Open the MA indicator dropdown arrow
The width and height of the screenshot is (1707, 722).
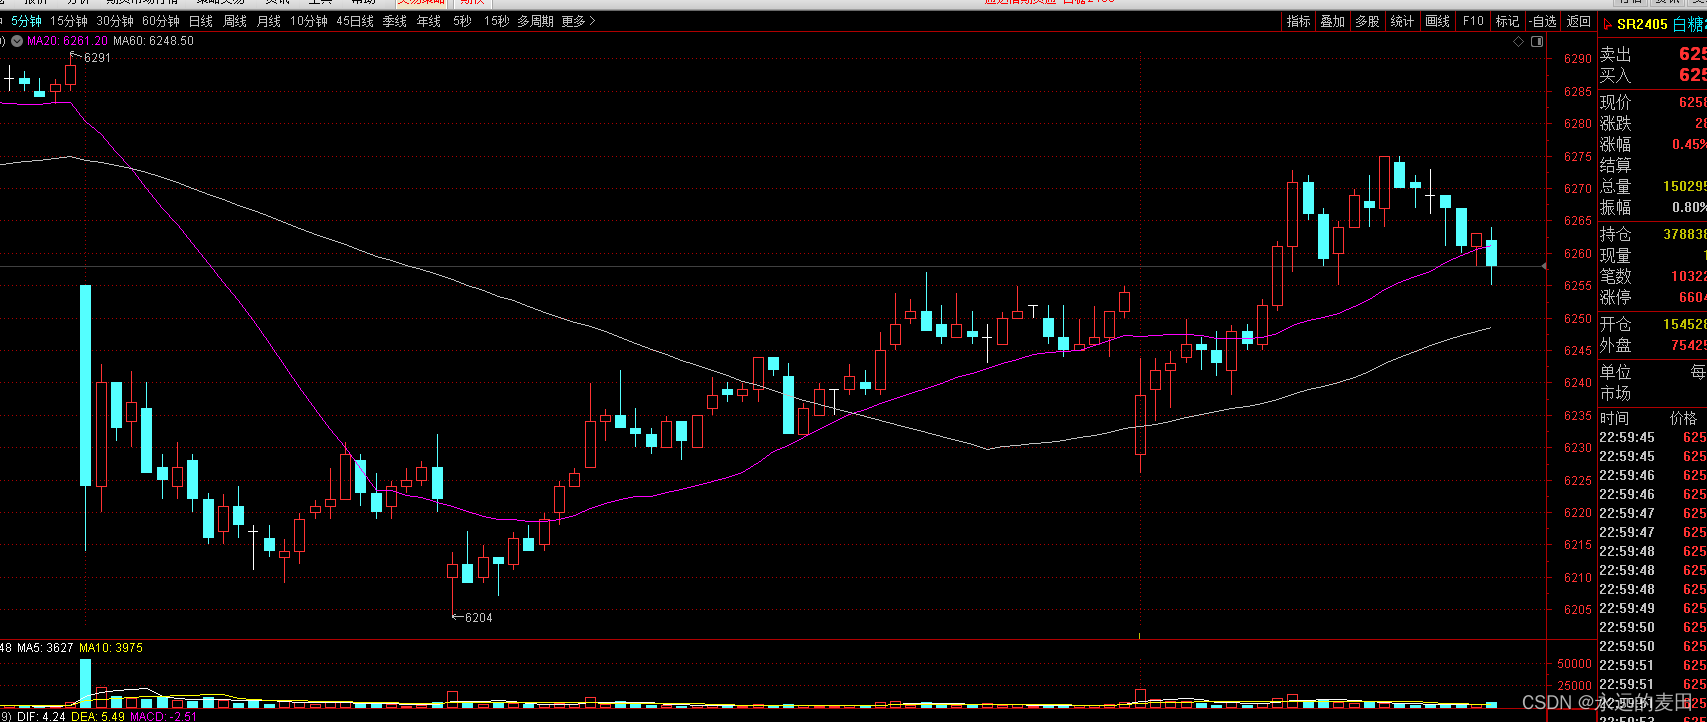(18, 41)
